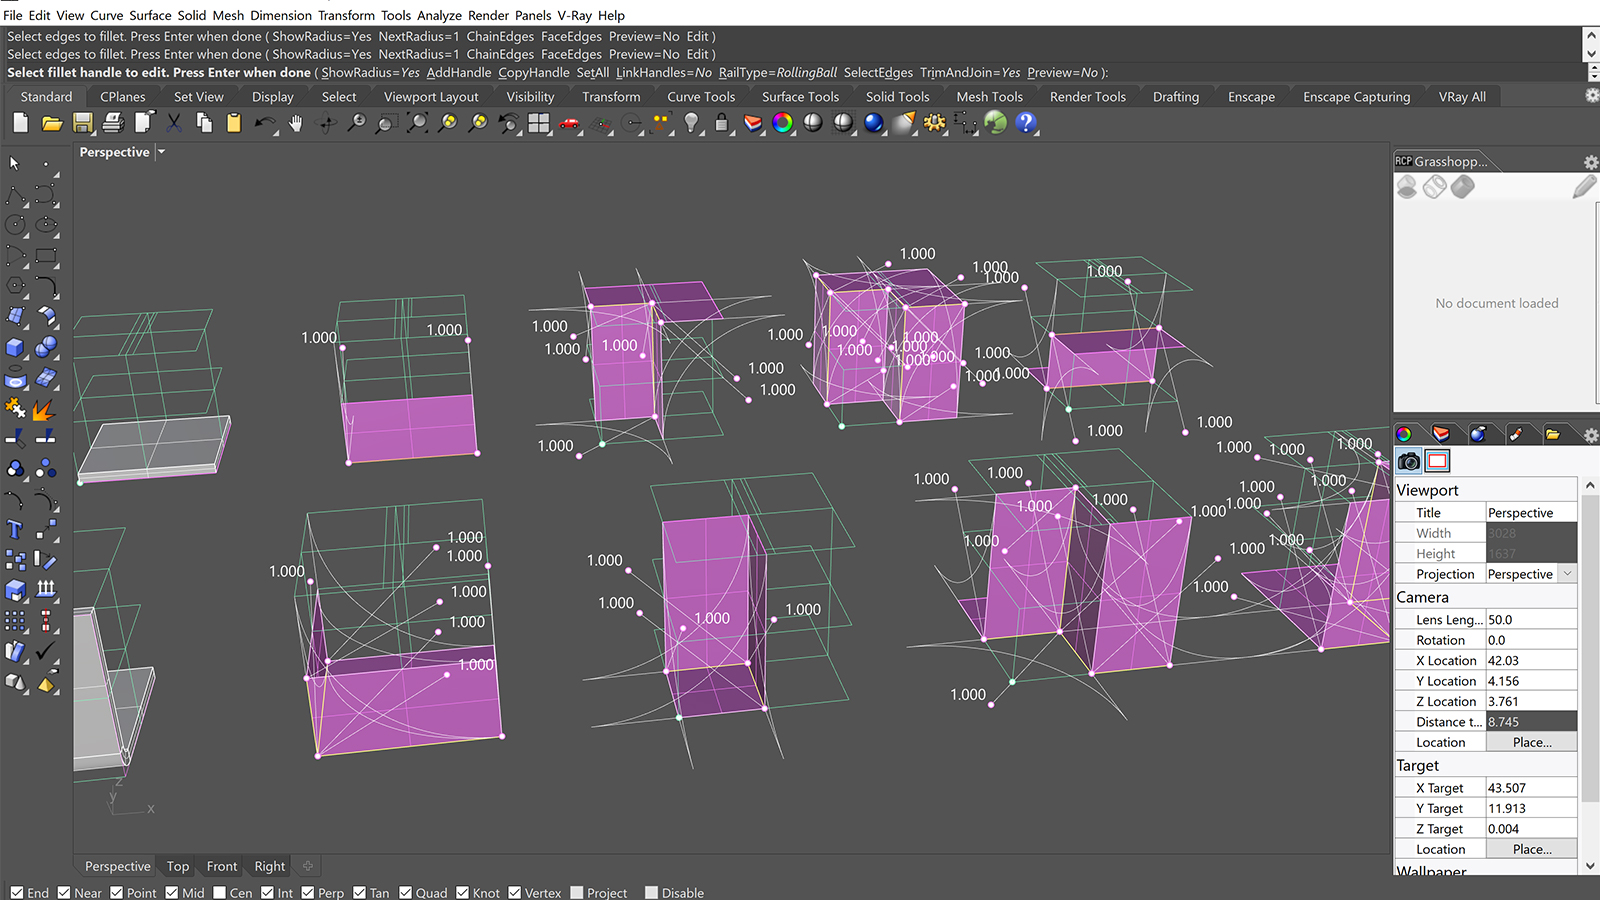Viewport: 1600px width, 900px height.
Task: Open Grasshopper panel gear menu
Action: click(1591, 162)
